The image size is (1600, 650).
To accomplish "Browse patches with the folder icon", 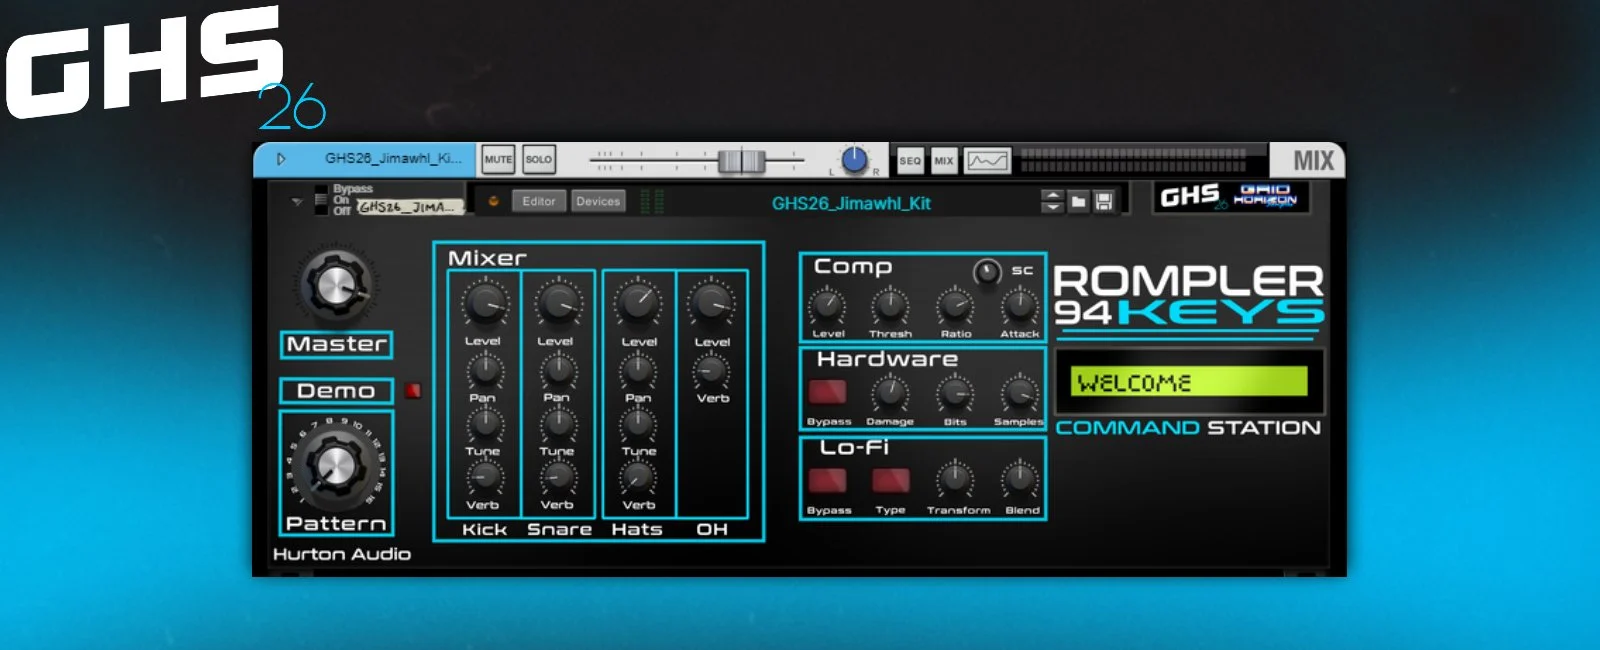I will coord(1078,202).
